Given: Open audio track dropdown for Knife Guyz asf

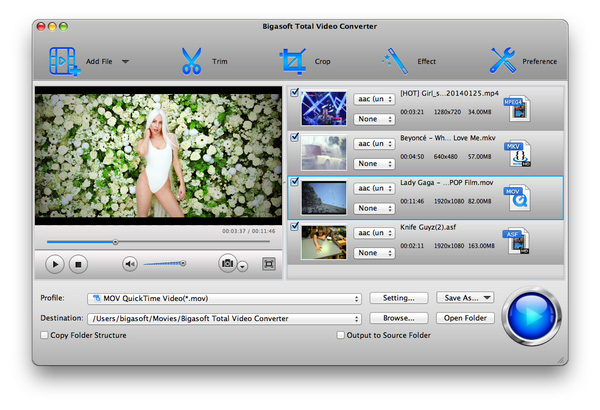Looking at the screenshot, I should click(x=374, y=233).
